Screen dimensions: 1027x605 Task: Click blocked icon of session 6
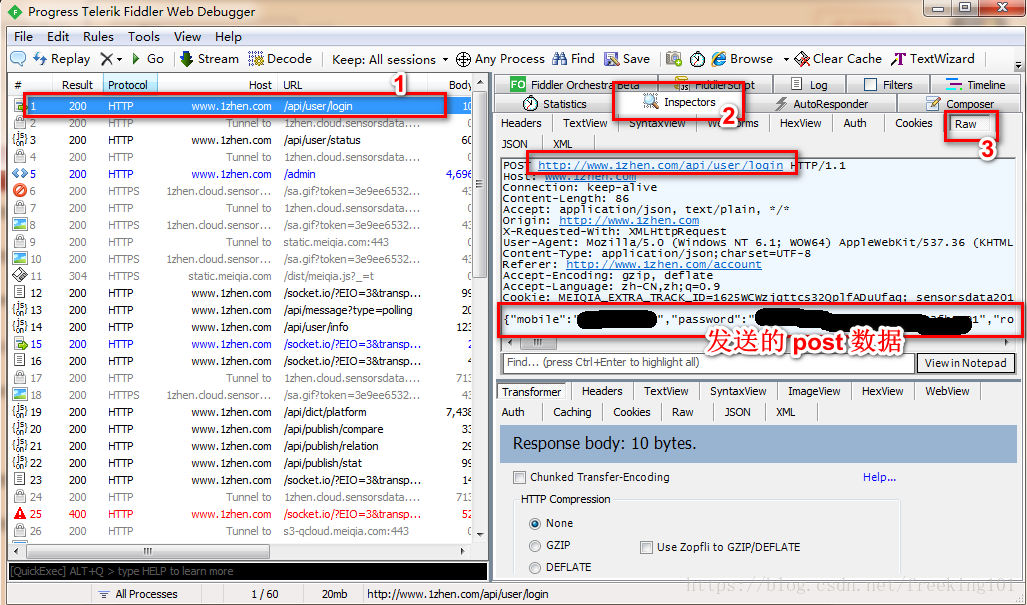click(x=20, y=191)
